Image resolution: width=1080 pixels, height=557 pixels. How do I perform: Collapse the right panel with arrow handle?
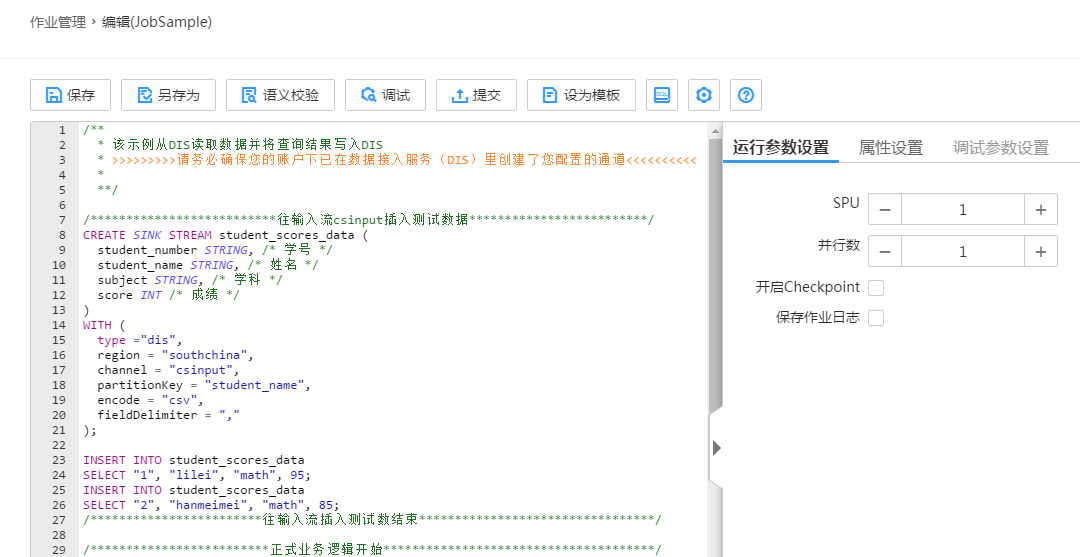tap(716, 448)
